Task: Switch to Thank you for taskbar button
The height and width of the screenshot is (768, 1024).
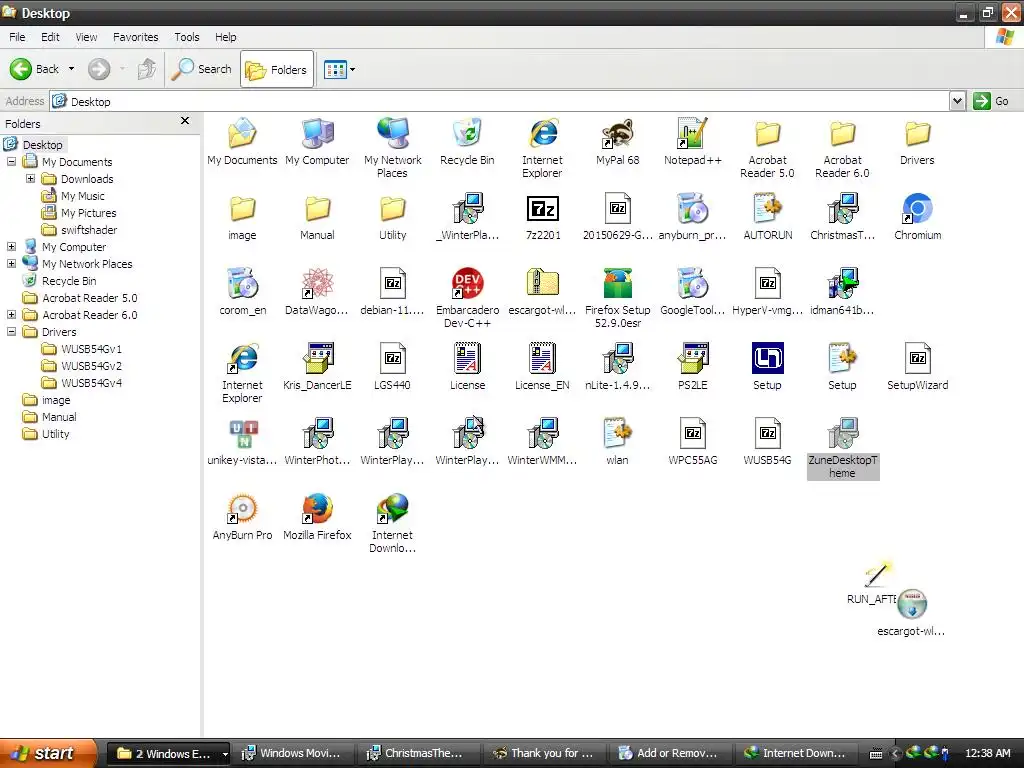Action: pos(543,754)
